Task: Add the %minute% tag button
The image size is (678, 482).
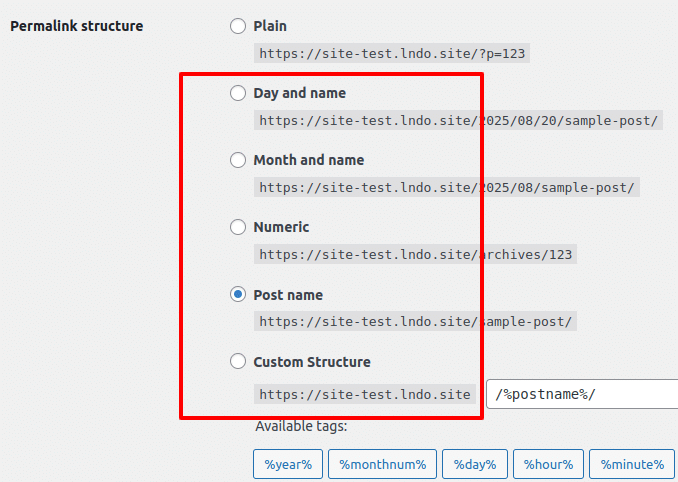Action: [632, 464]
